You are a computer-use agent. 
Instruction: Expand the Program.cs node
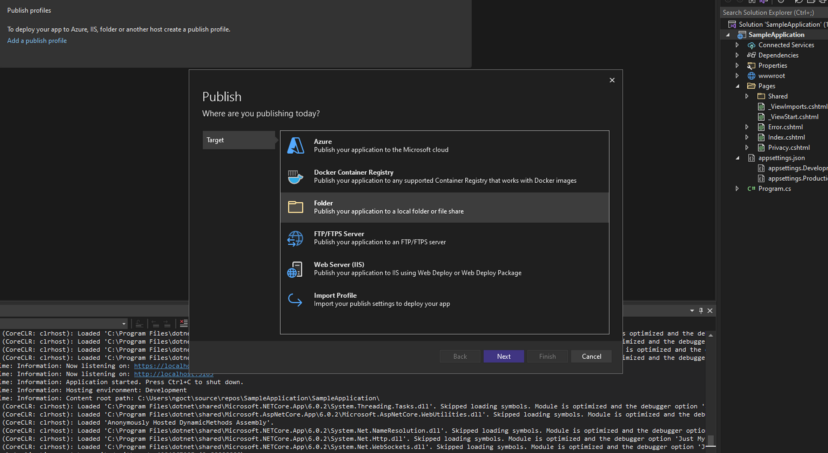(x=738, y=188)
